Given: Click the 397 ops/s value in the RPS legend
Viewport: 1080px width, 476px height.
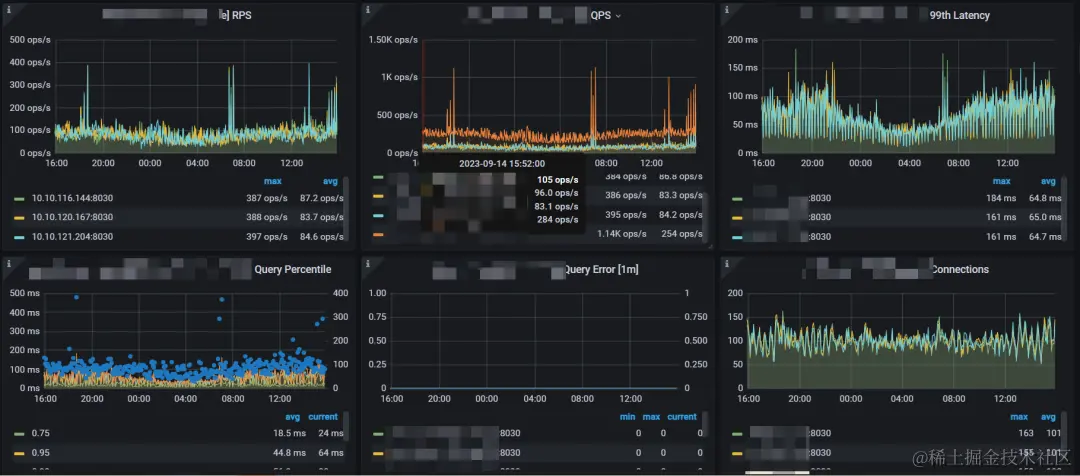Looking at the screenshot, I should pyautogui.click(x=267, y=237).
